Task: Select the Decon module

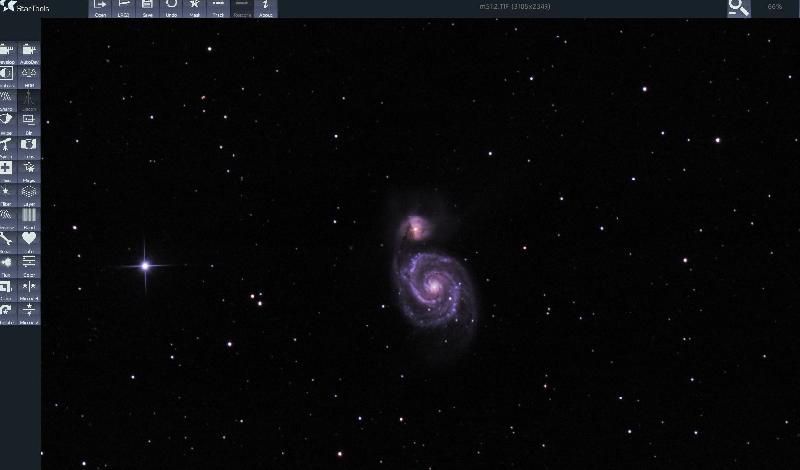Action: click(29, 100)
